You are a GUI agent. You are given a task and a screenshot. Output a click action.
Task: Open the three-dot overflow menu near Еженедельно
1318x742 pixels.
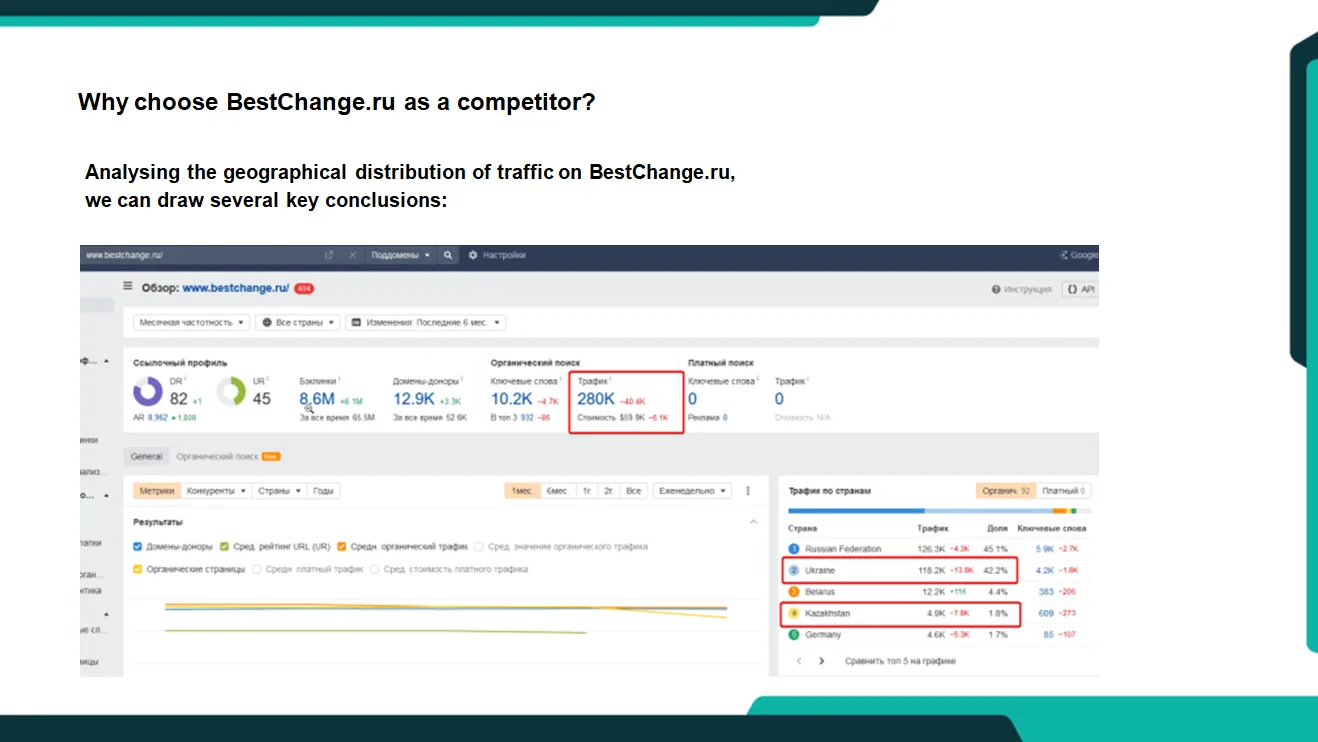(x=748, y=491)
